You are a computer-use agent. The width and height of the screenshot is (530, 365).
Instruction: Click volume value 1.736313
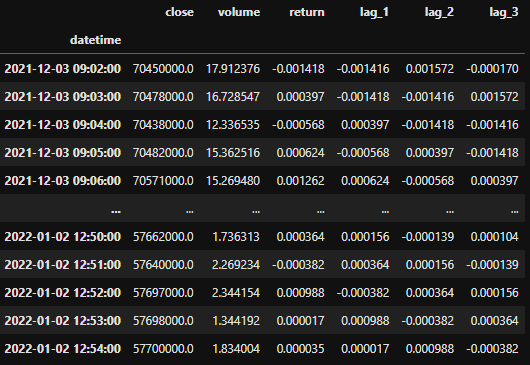click(x=236, y=237)
